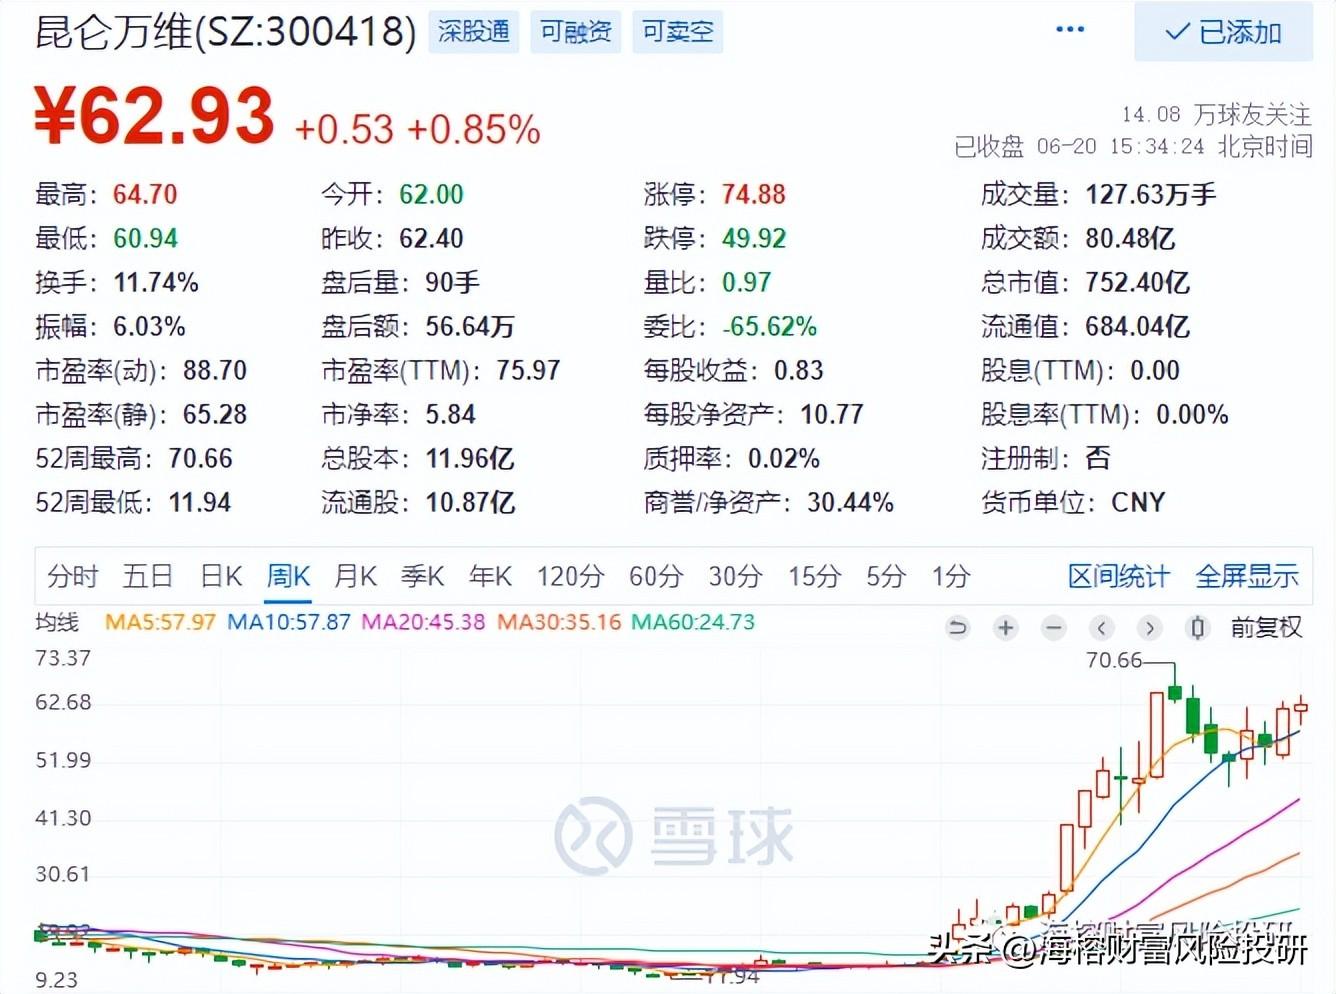The height and width of the screenshot is (994, 1336).
Task: Click the 最低 value 60.94
Action: [145, 238]
